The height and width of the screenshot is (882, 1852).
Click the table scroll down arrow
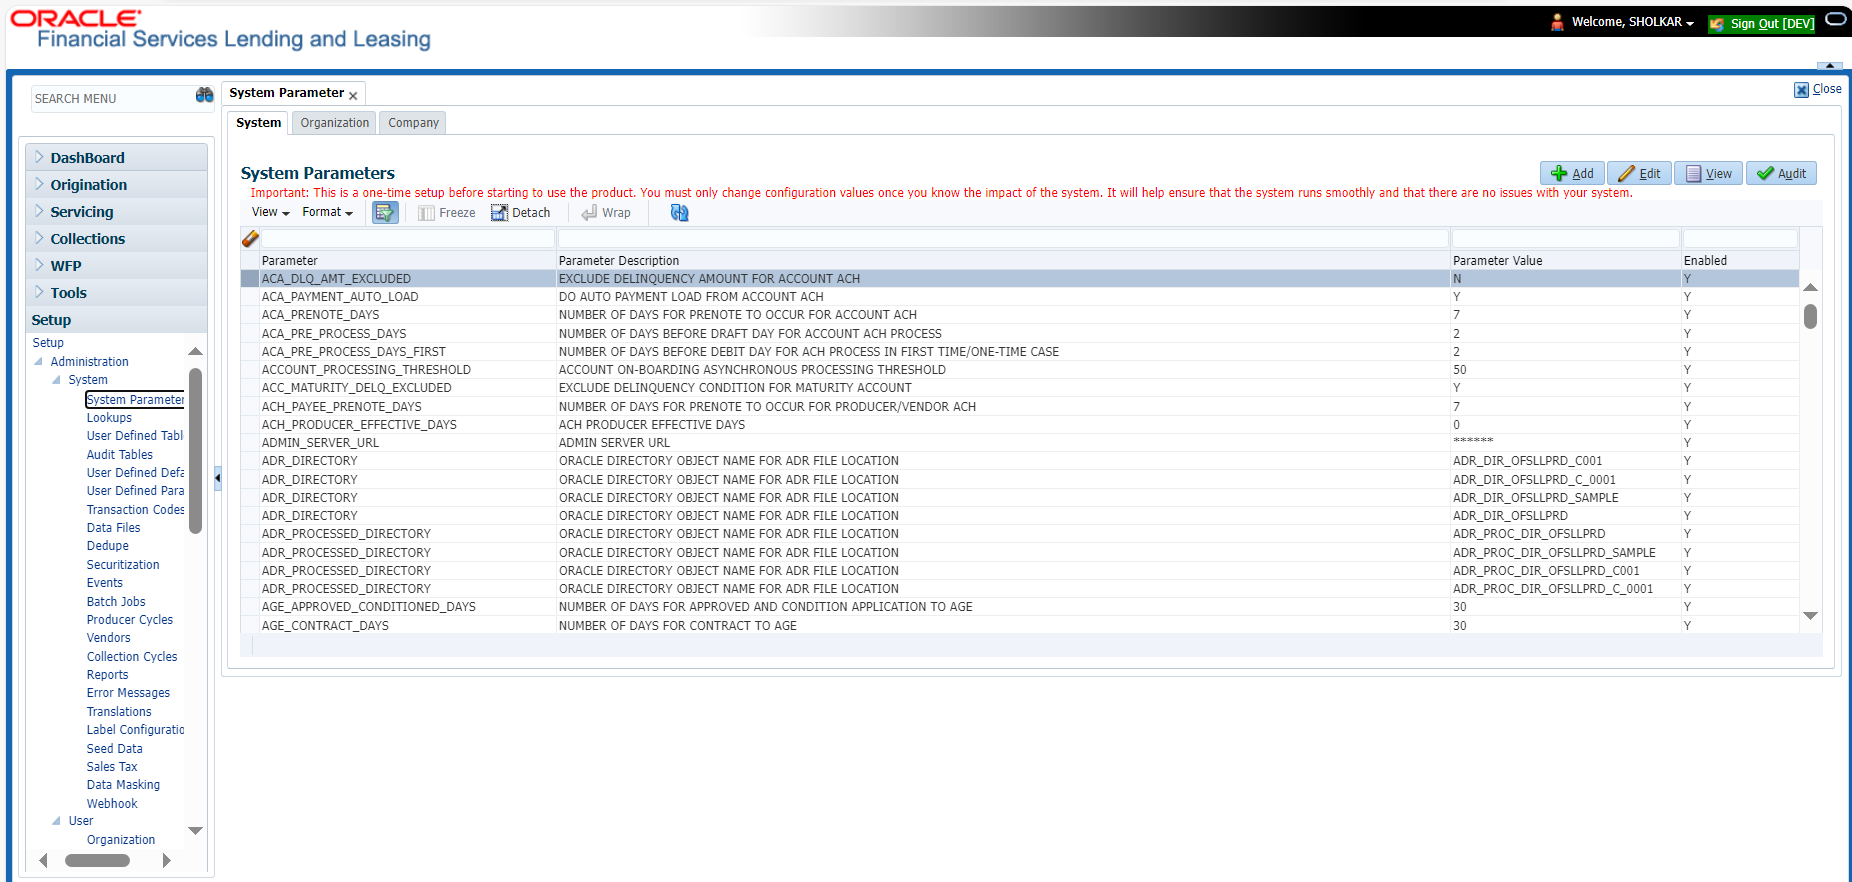pyautogui.click(x=1810, y=616)
